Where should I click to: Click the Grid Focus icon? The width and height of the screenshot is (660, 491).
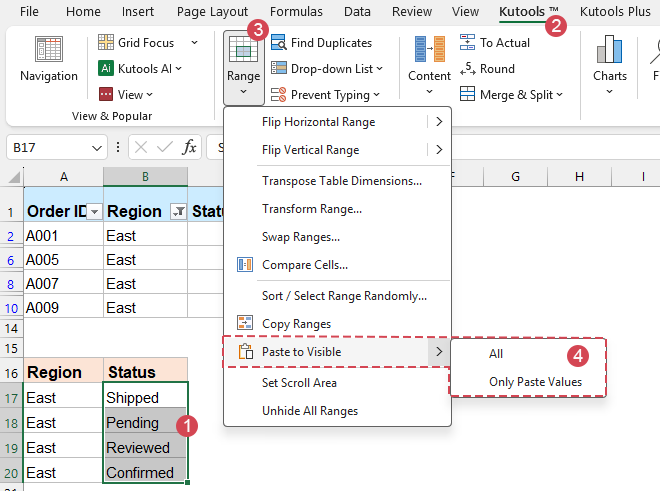pos(106,42)
